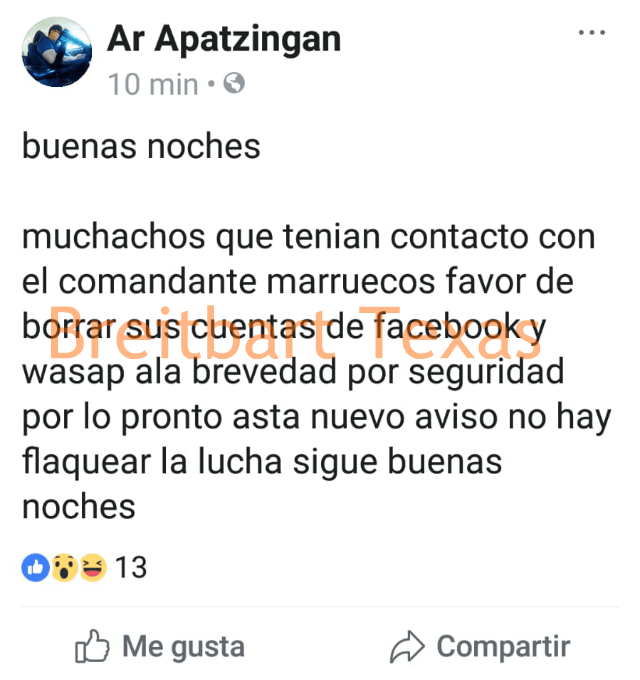Click the globe public privacy icon
640x680 pixels.
[x=234, y=83]
